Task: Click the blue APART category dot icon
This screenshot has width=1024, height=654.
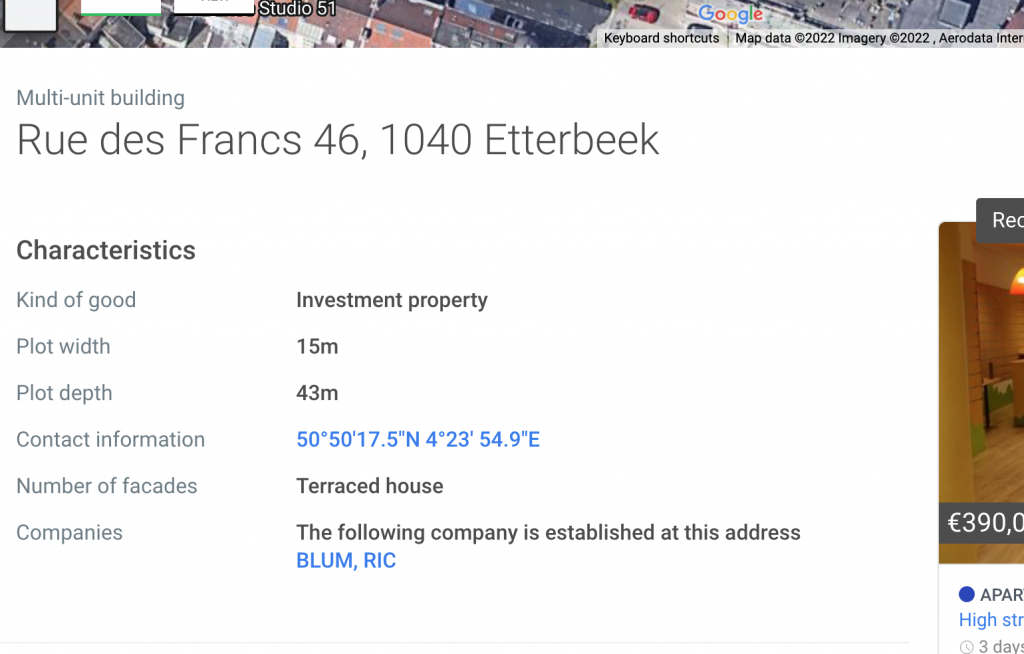Action: (967, 594)
